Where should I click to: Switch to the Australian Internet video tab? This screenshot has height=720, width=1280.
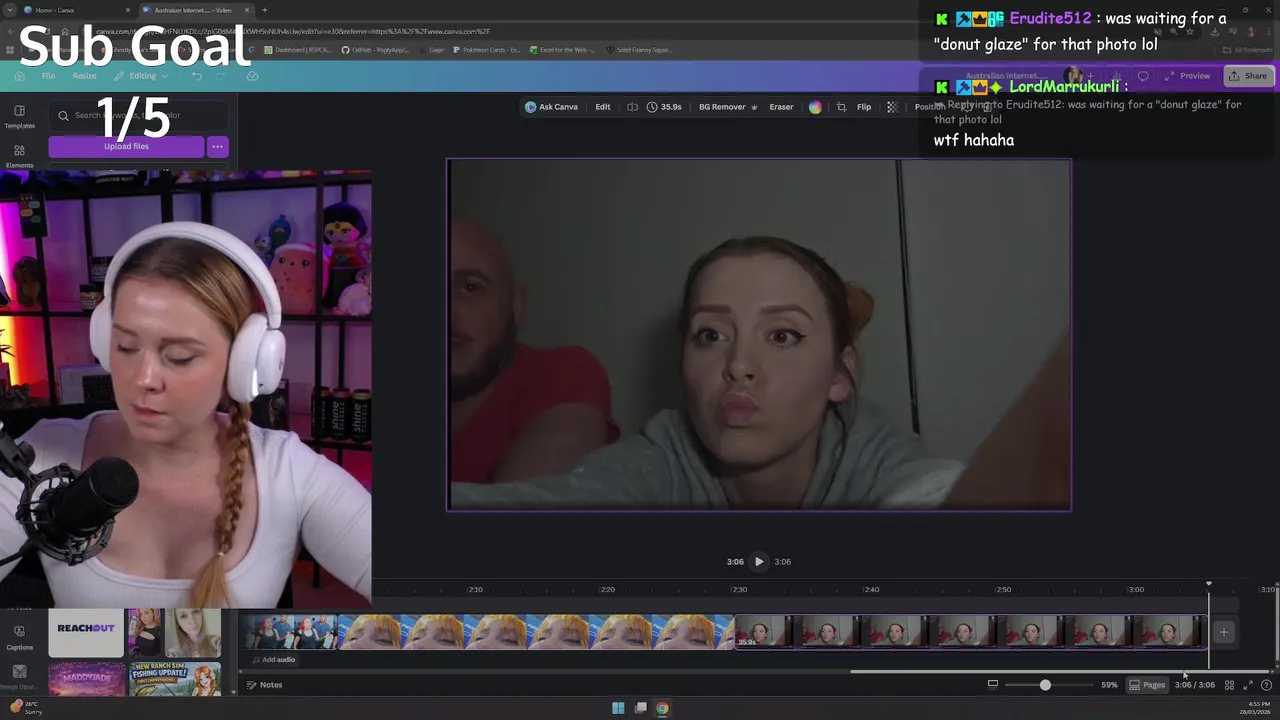(195, 10)
